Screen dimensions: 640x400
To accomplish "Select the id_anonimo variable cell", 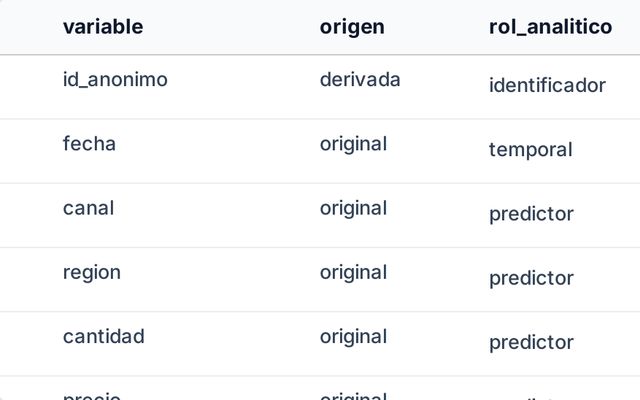I will click(x=115, y=79).
